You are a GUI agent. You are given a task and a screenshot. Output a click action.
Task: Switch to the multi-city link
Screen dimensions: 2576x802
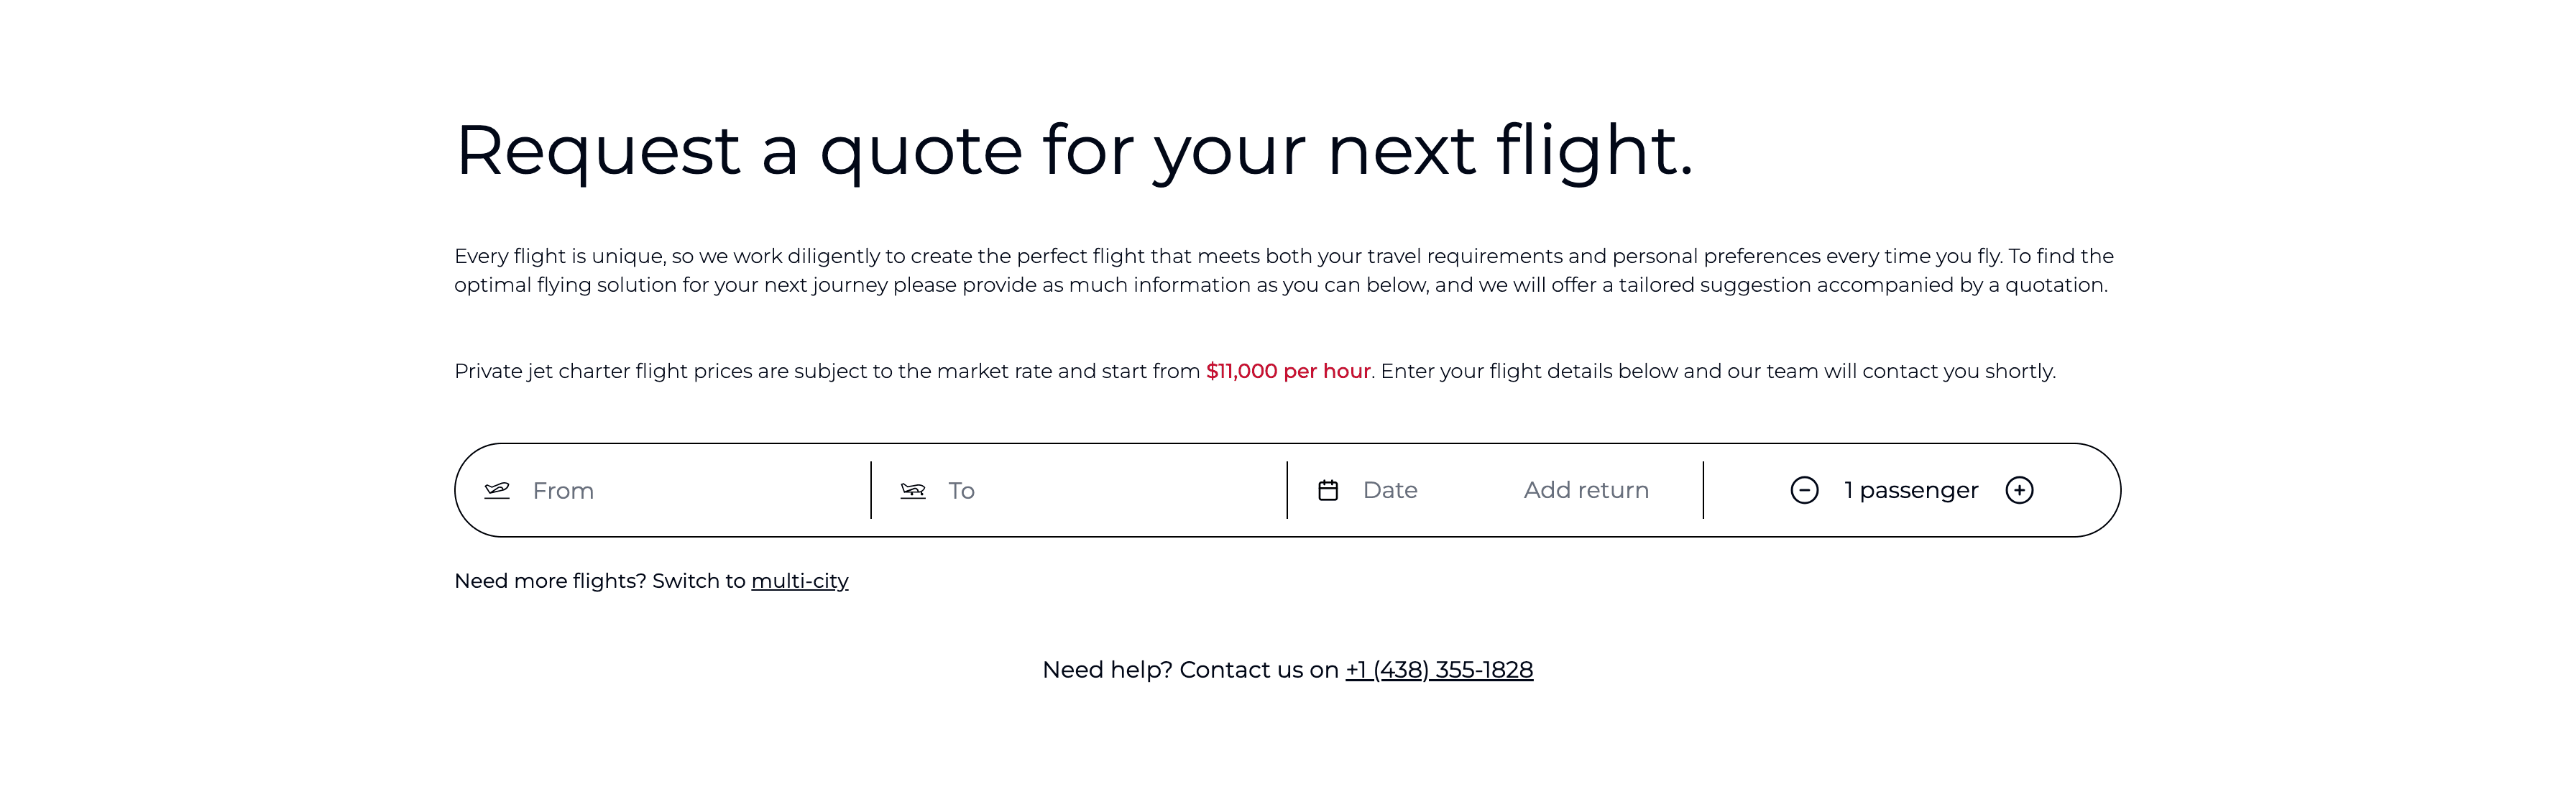[799, 581]
